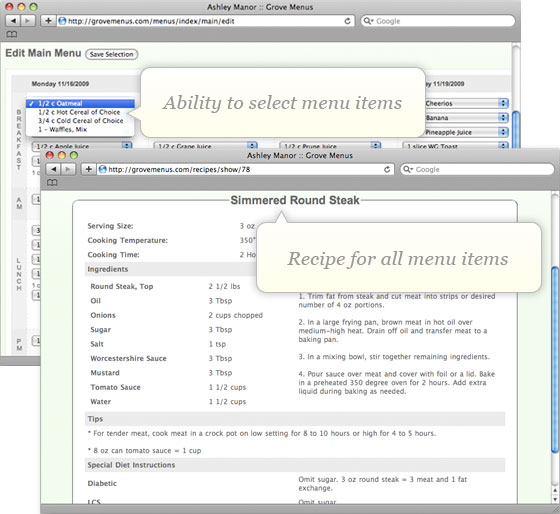The height and width of the screenshot is (514, 560).
Task: Click the Sugar ingredient row
Action: point(100,330)
